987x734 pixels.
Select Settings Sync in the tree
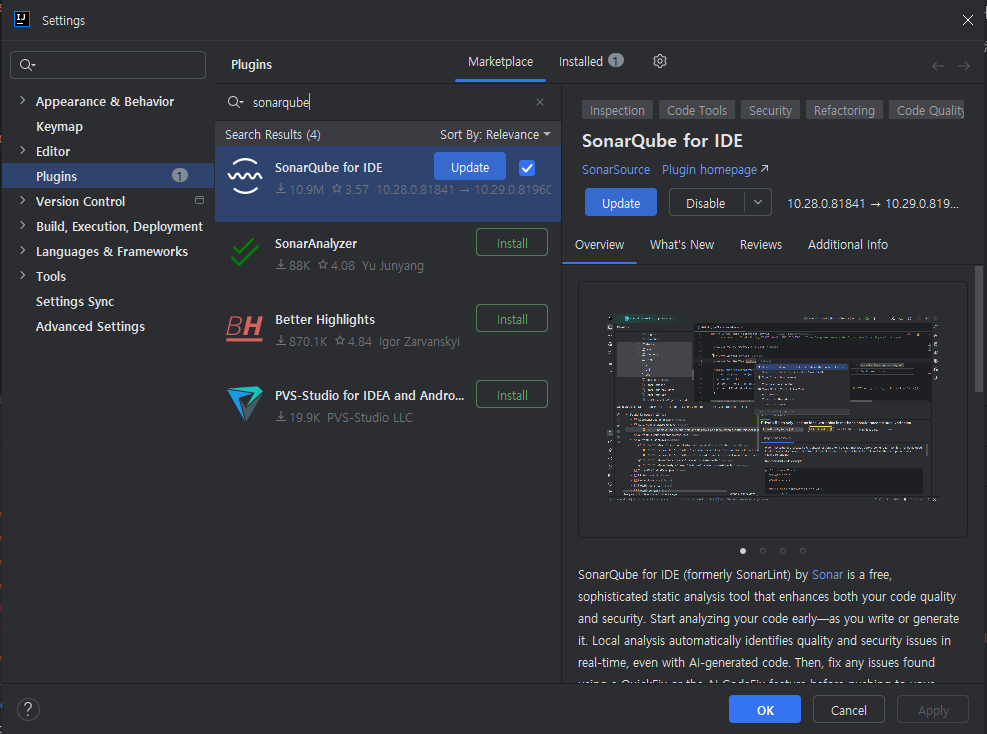(75, 302)
